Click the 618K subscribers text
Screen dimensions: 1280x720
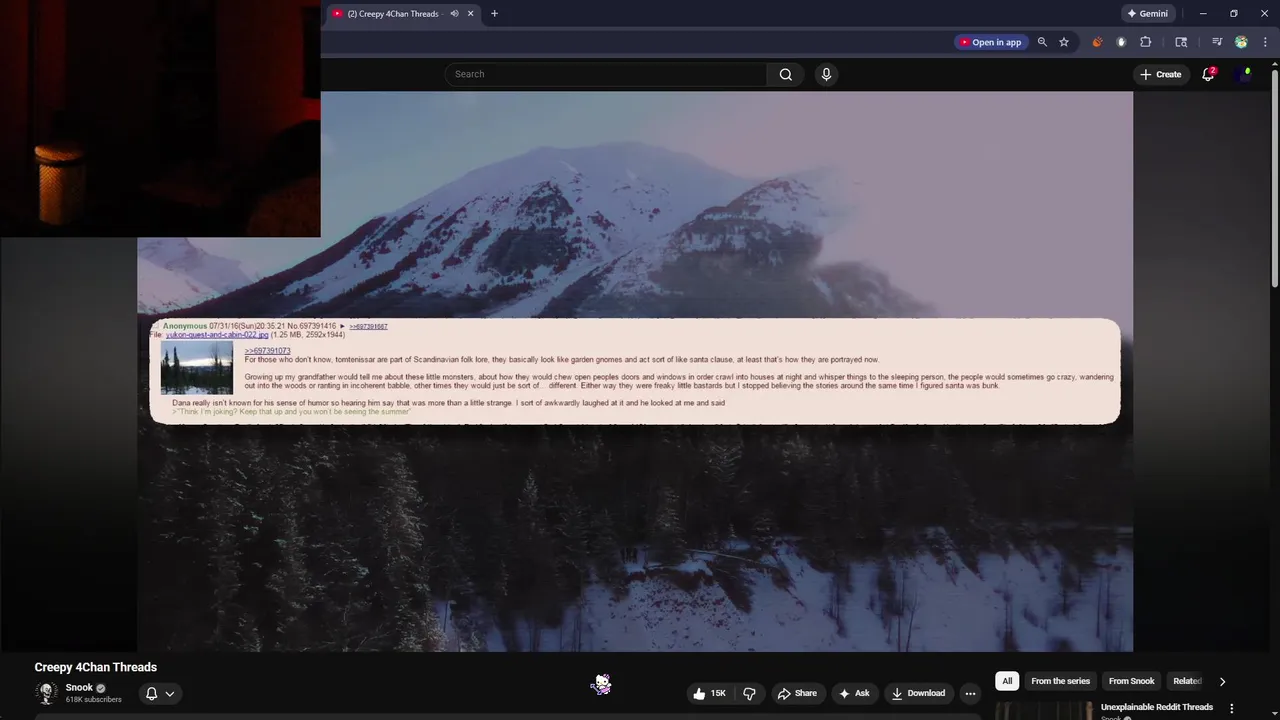pos(93,700)
